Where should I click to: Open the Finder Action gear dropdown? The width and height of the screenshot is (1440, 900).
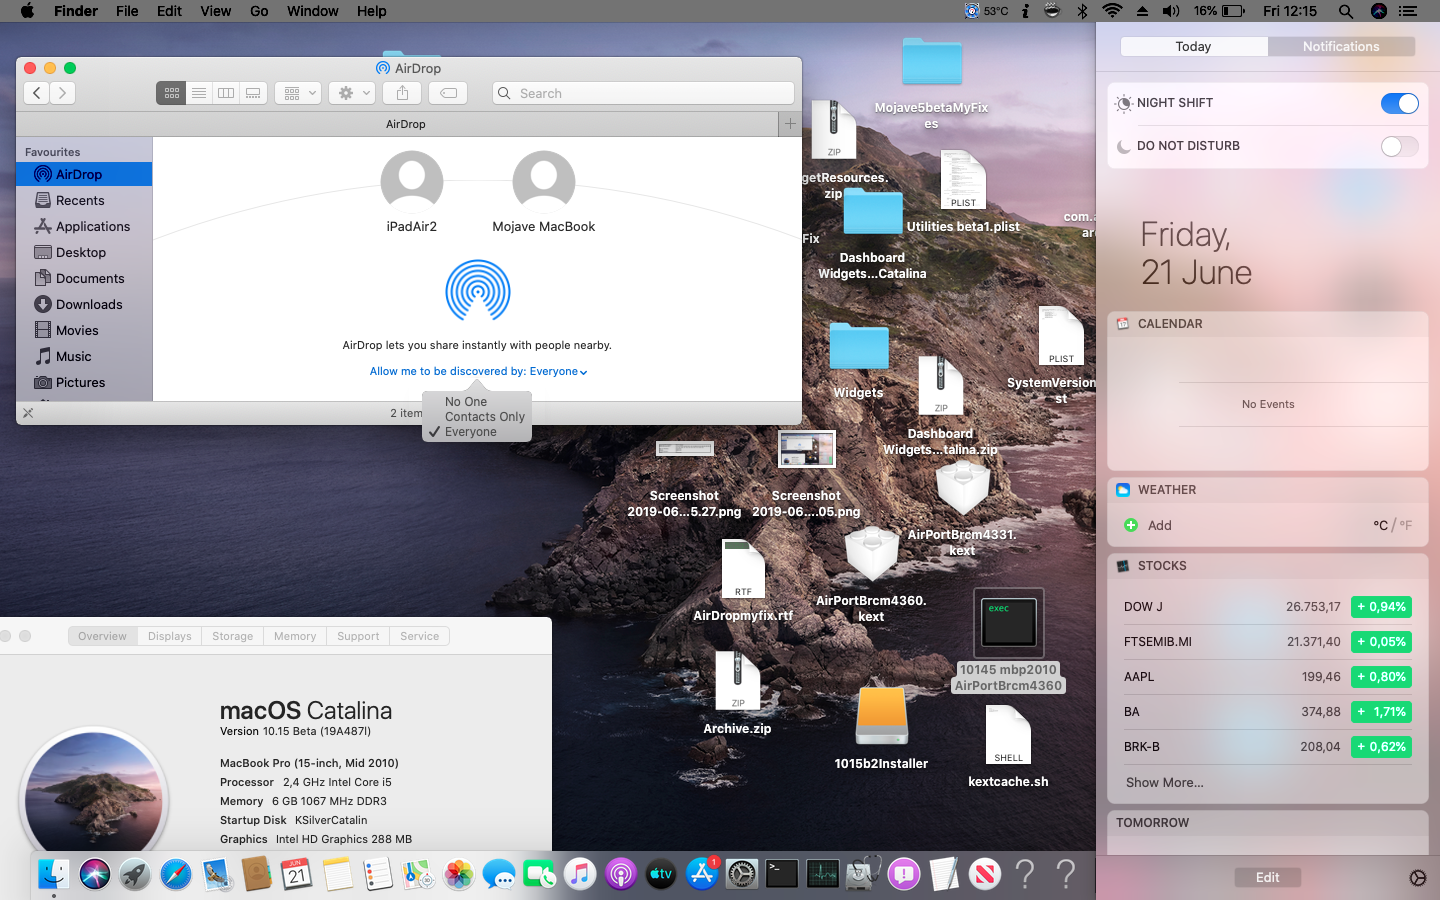(x=353, y=93)
